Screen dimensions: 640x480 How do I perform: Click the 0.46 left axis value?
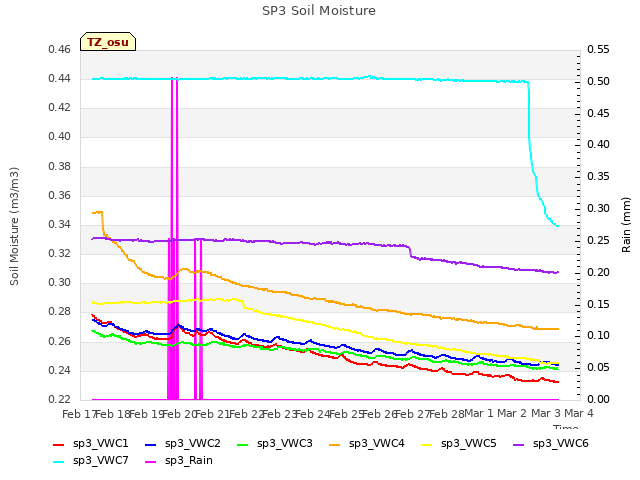point(60,49)
